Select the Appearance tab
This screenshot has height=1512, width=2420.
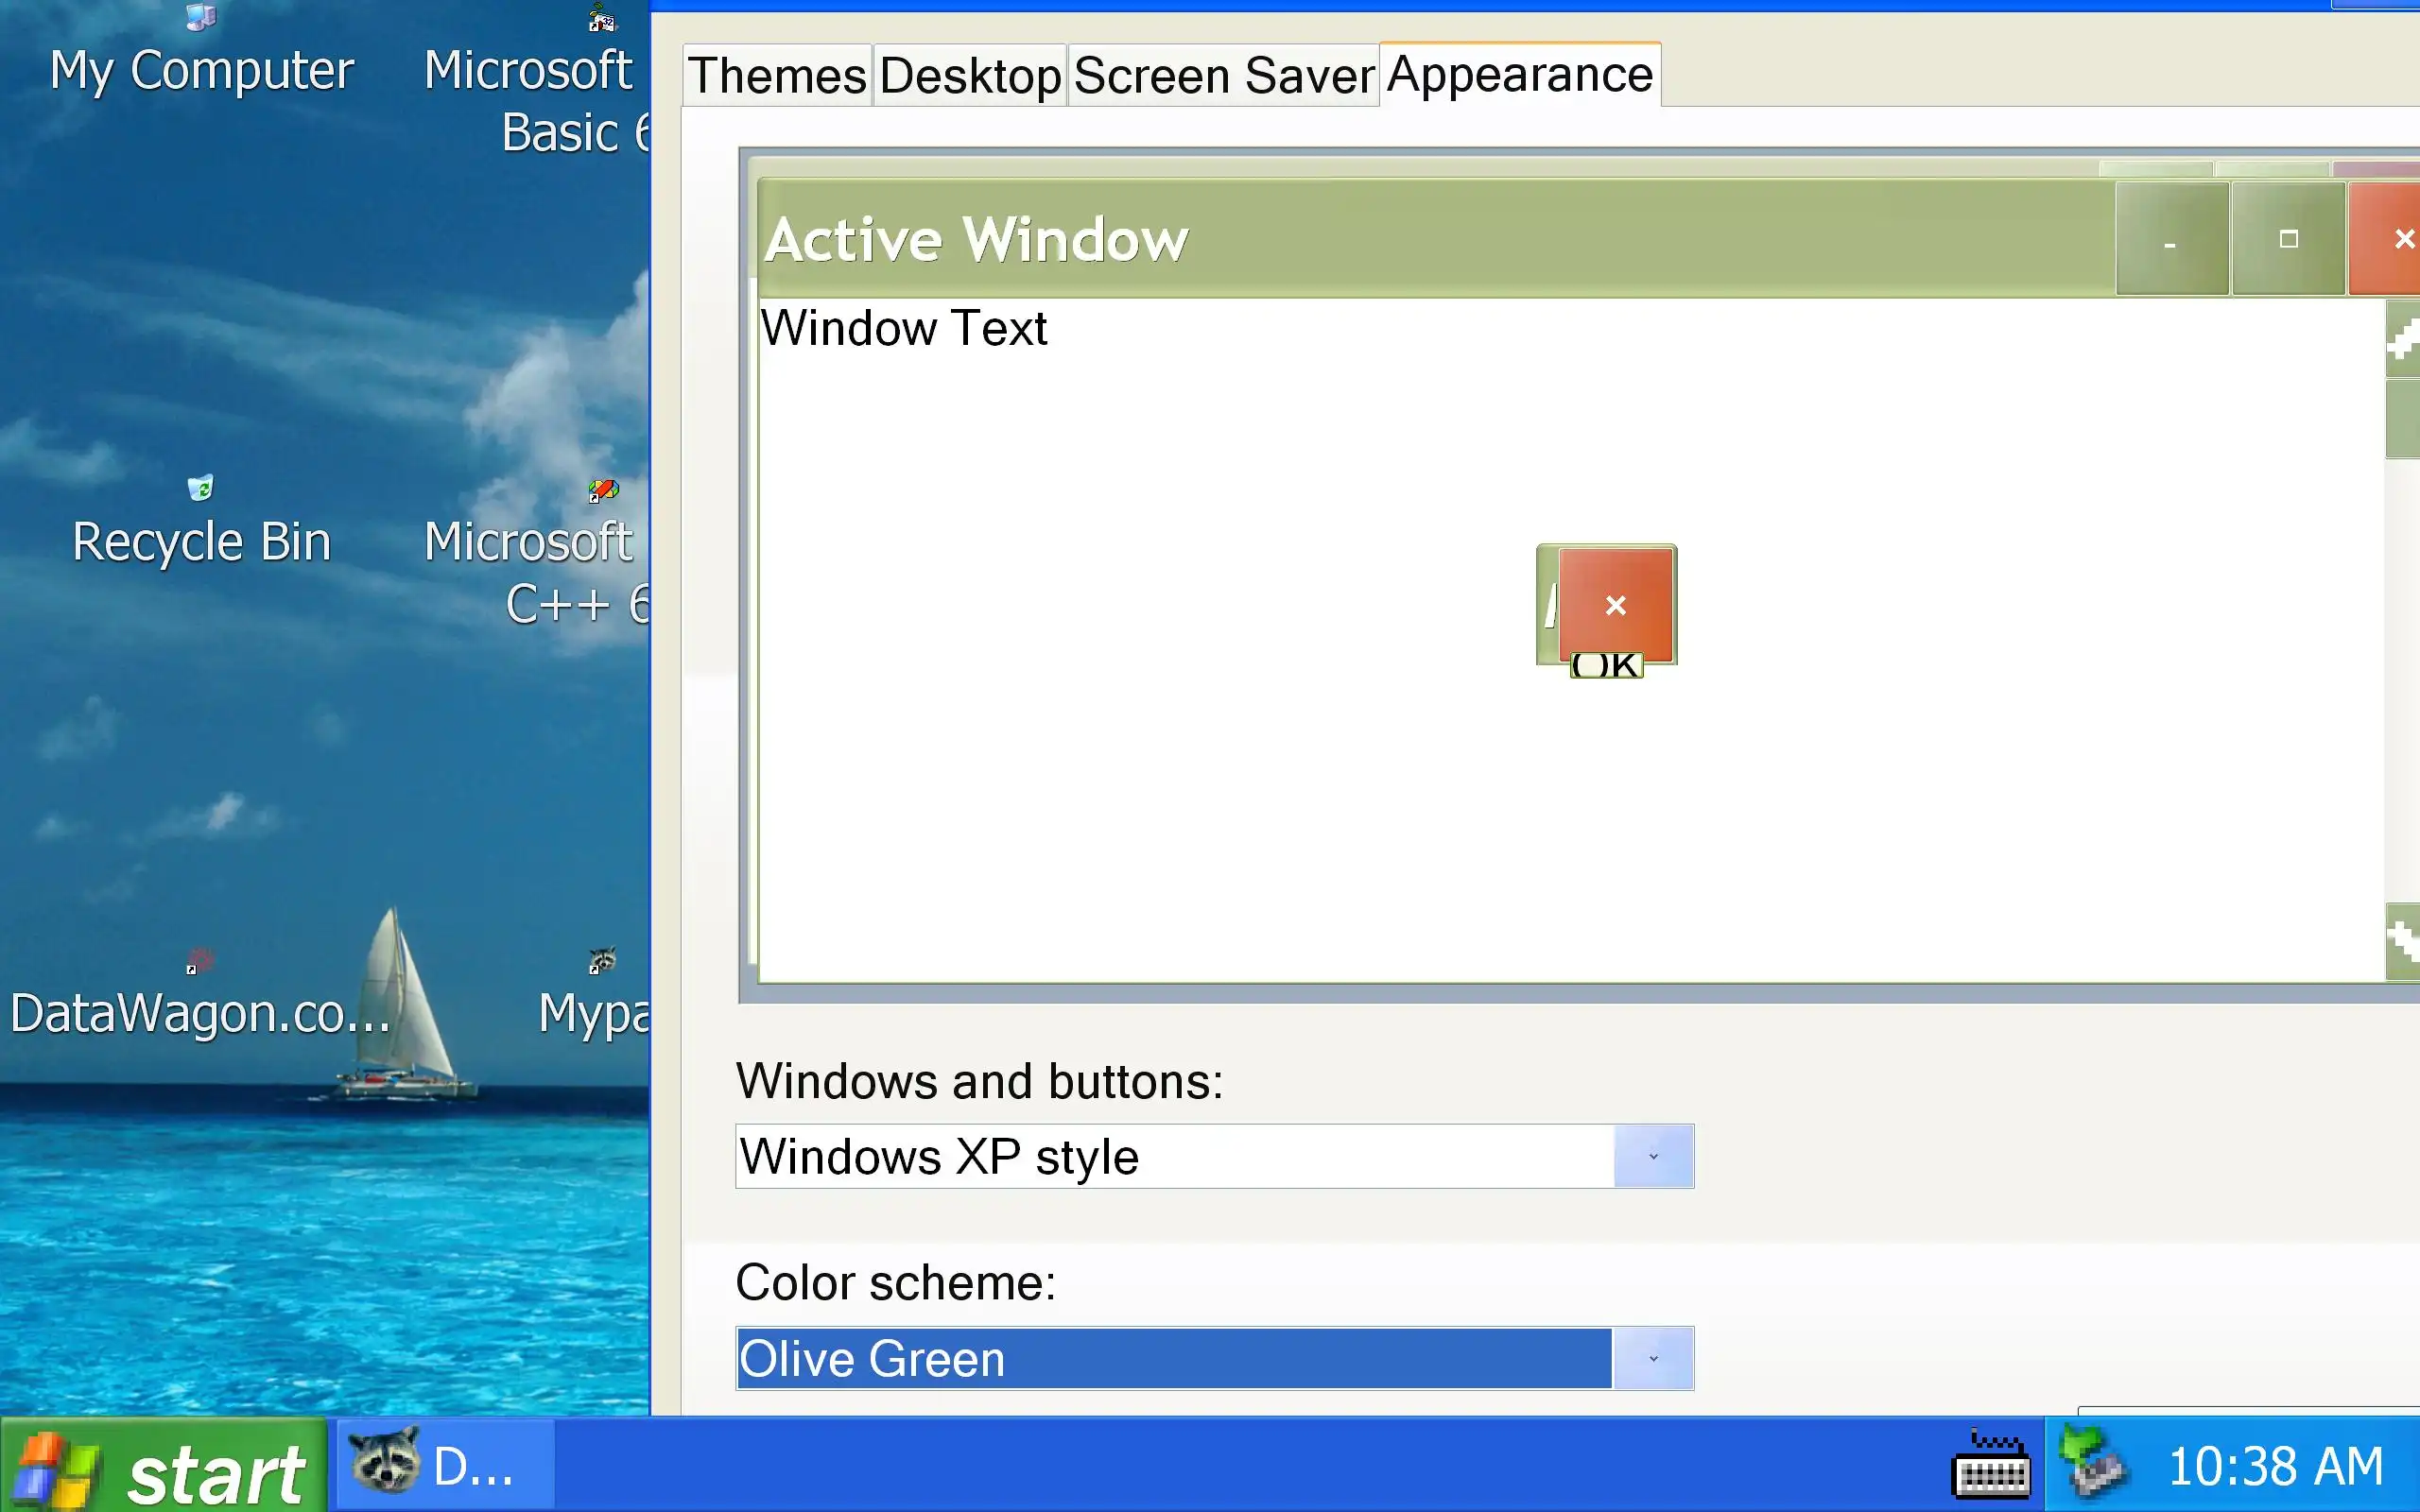(1519, 74)
